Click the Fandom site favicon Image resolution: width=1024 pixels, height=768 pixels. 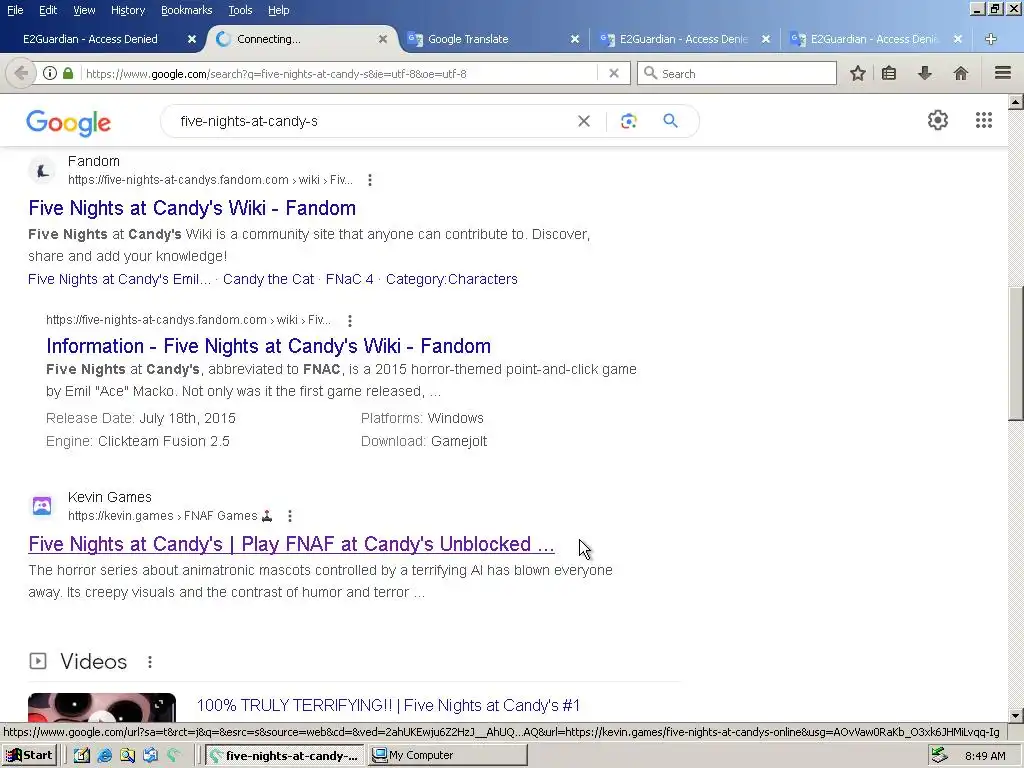(x=42, y=171)
